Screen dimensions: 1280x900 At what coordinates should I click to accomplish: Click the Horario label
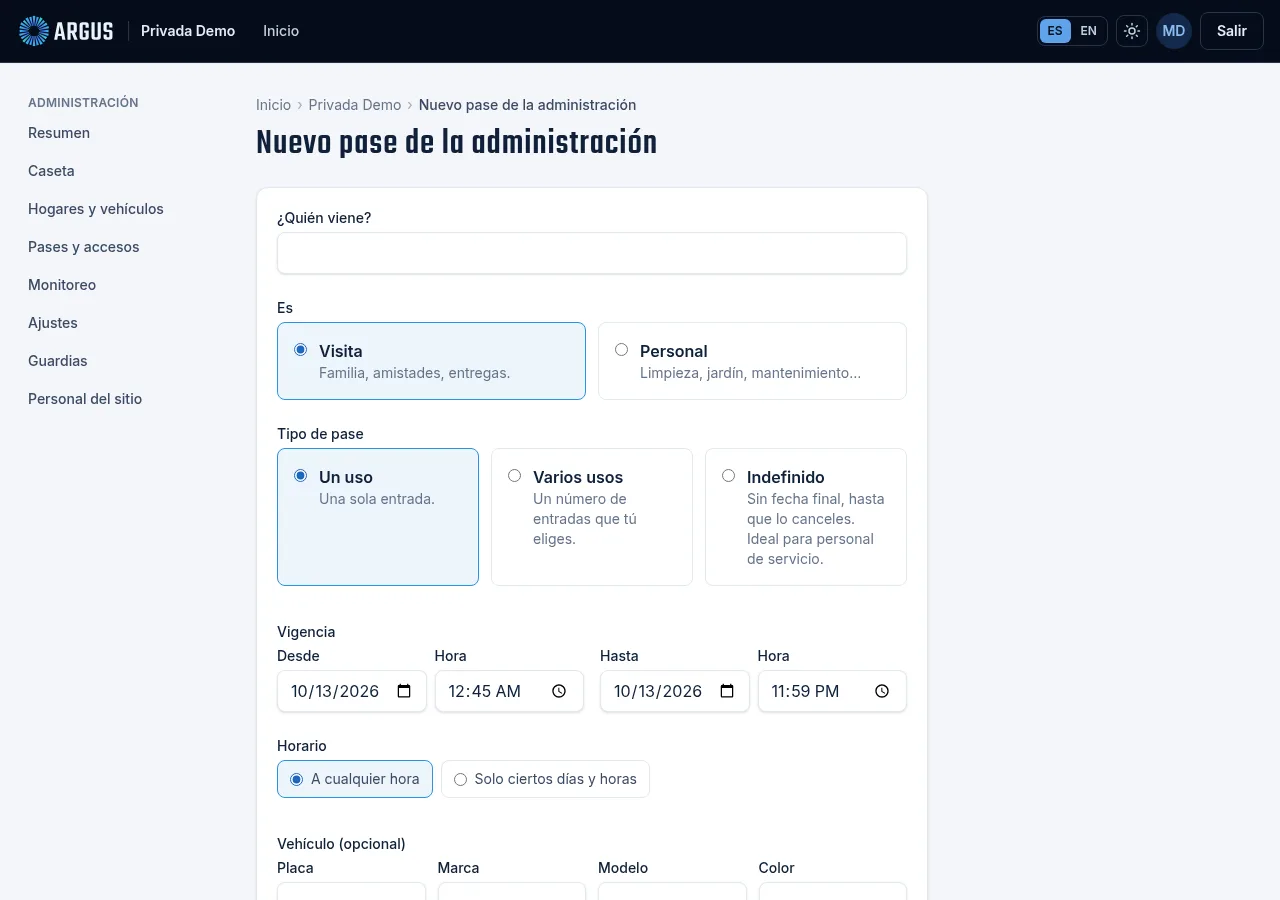(x=302, y=746)
